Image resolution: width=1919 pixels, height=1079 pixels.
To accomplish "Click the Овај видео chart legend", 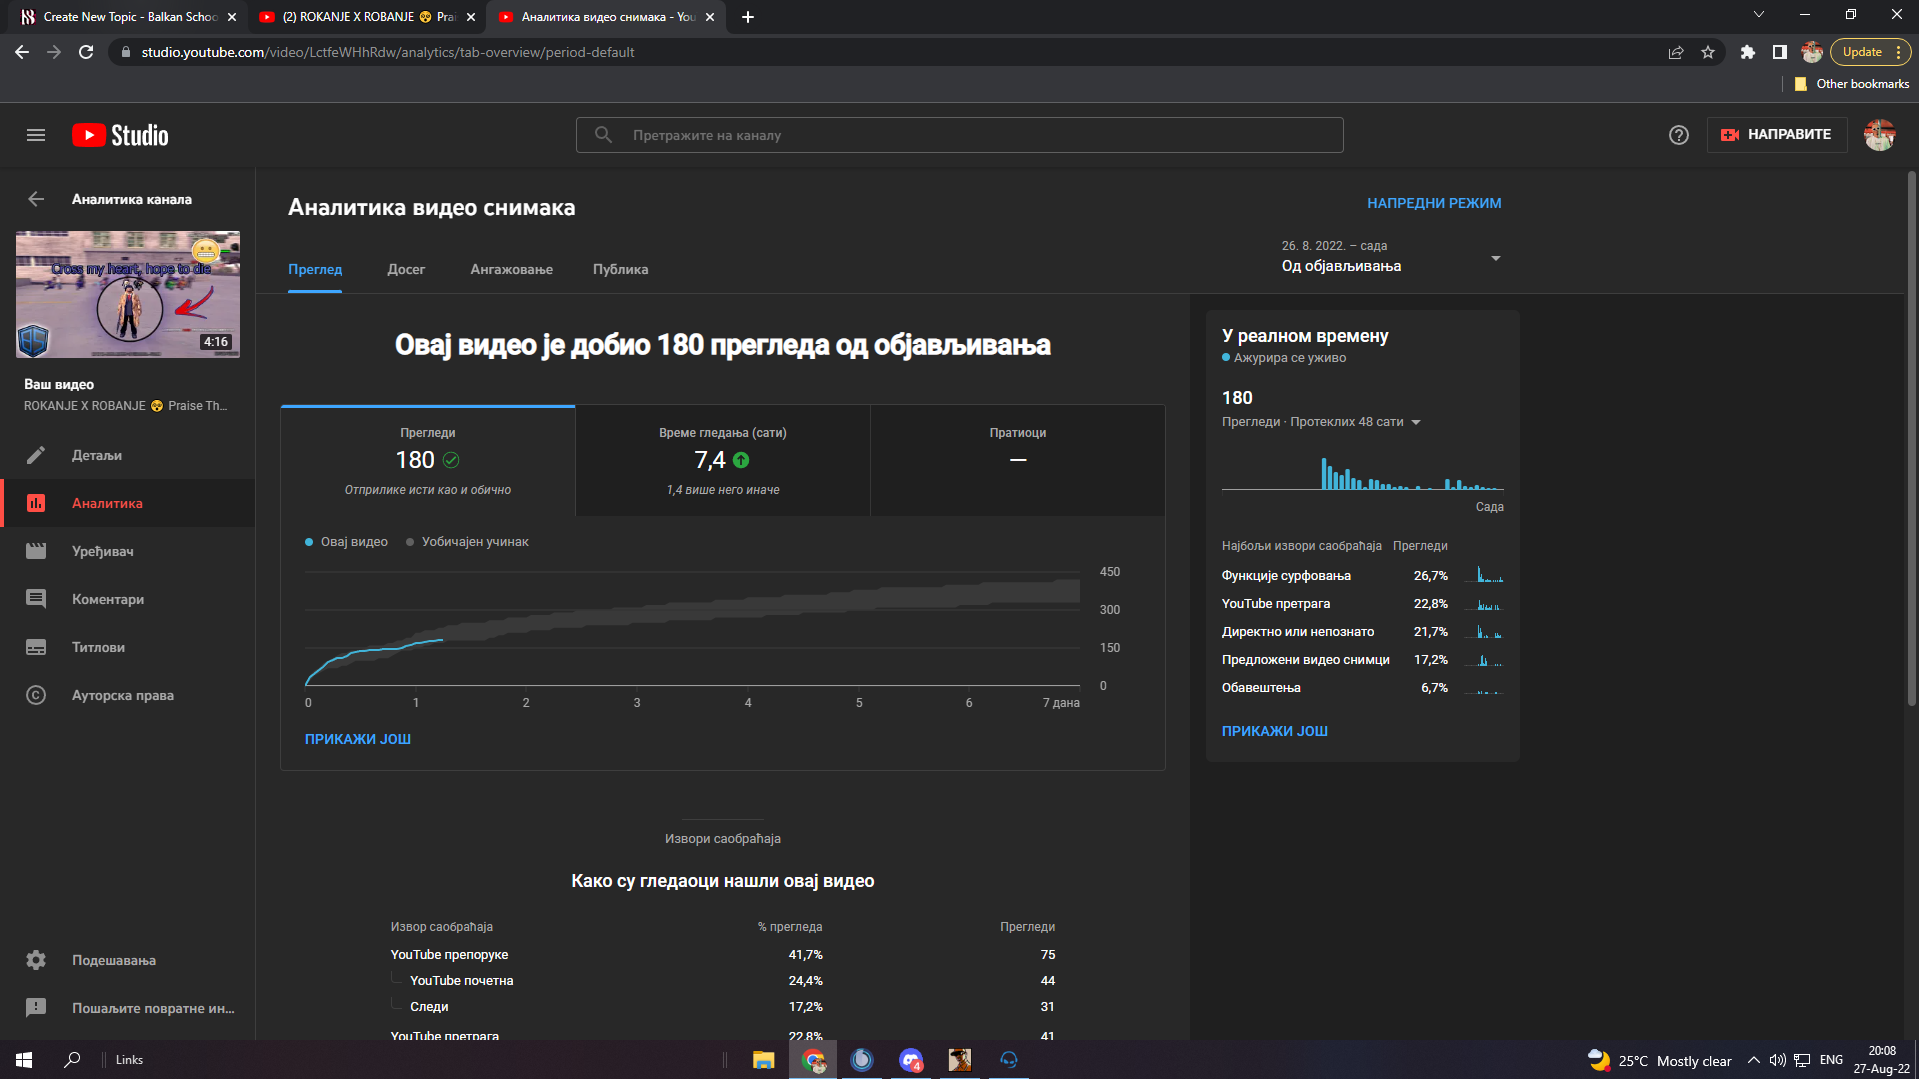I will coord(346,542).
